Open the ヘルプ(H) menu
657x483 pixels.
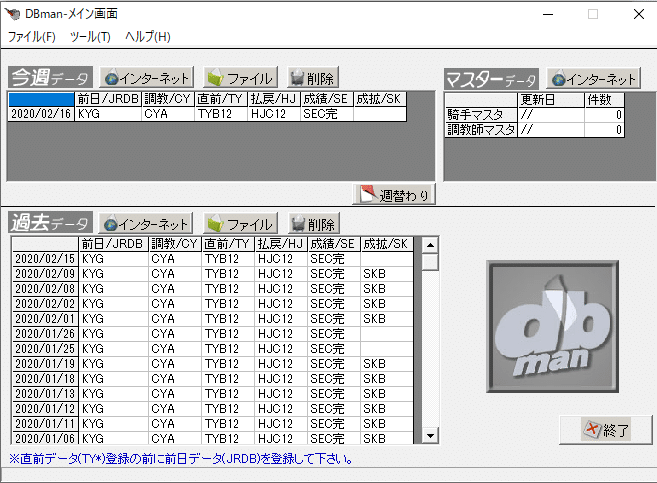[147, 37]
